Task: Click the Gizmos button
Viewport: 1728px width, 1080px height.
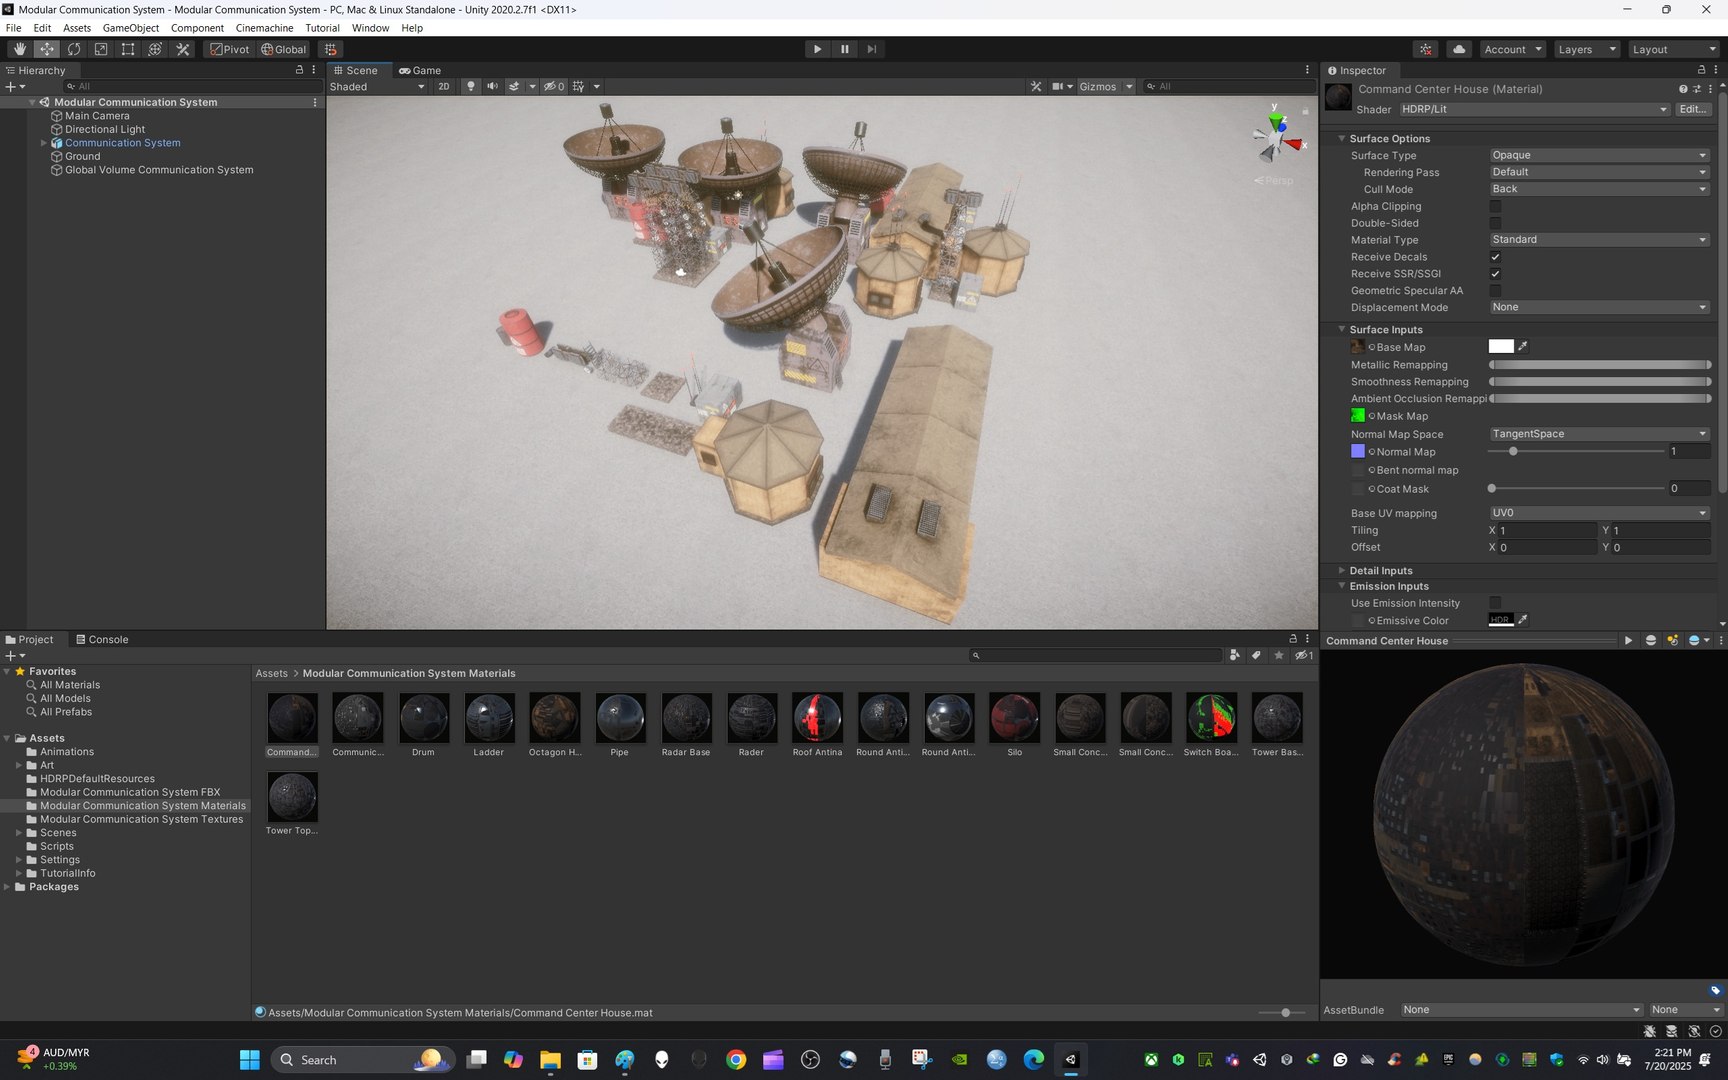Action: coord(1097,86)
